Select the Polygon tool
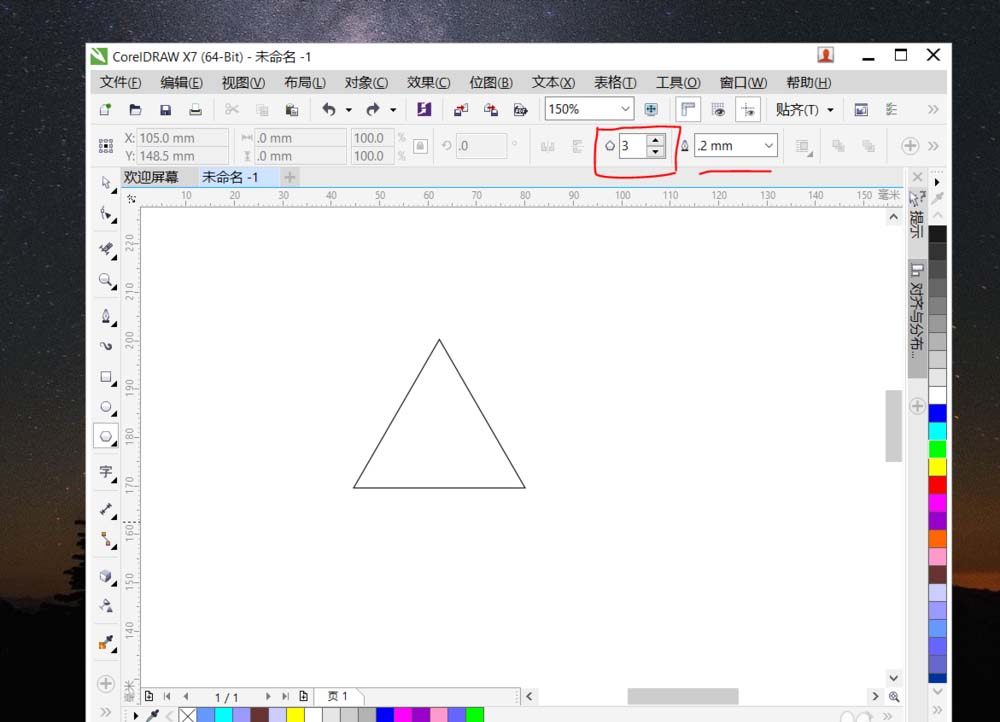1000x722 pixels. [x=105, y=435]
